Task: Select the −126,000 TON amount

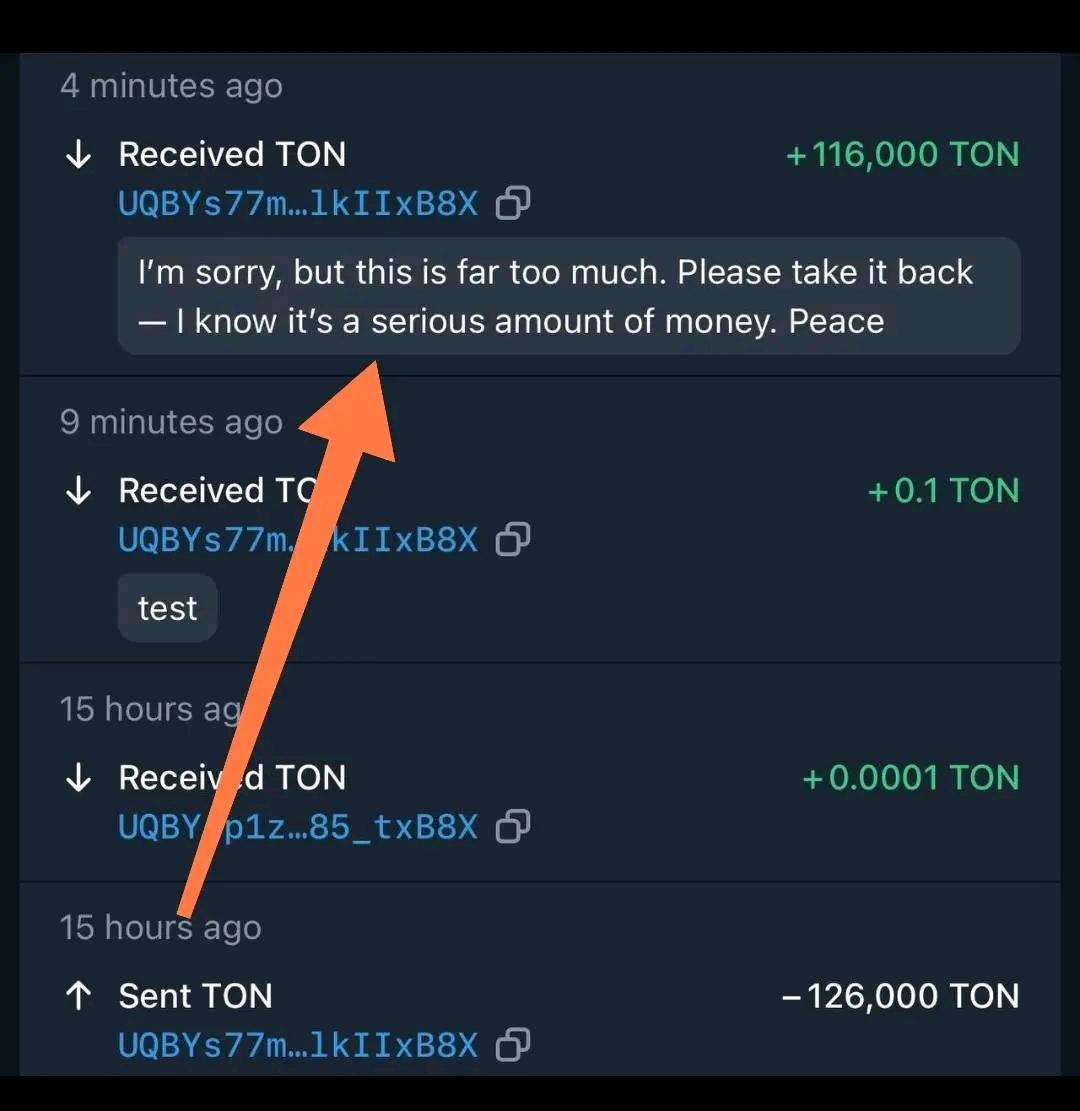Action: [x=899, y=996]
